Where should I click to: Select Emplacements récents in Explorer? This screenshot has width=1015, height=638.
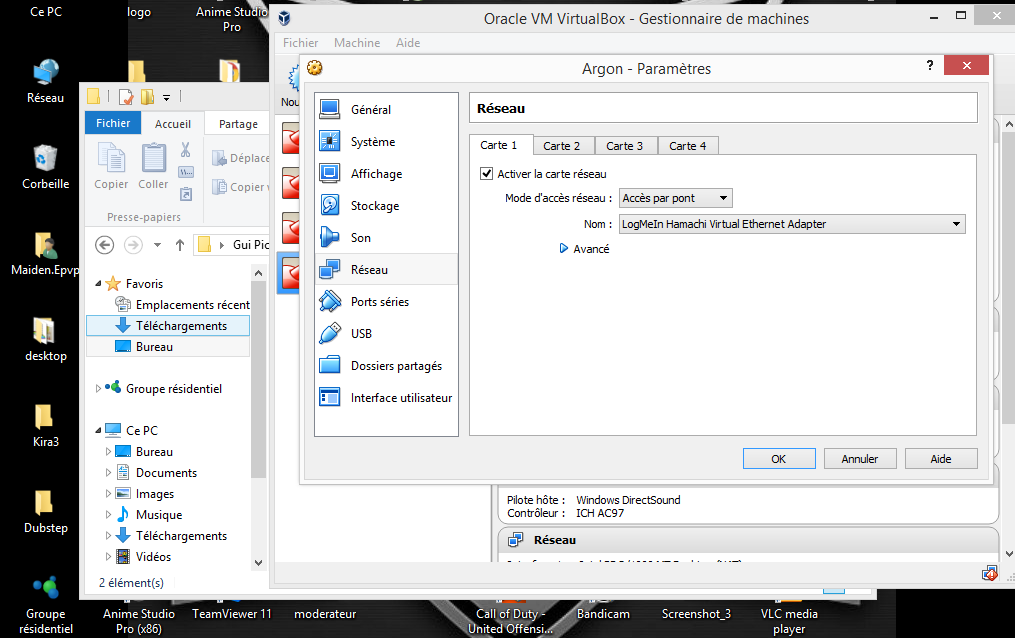click(x=183, y=304)
